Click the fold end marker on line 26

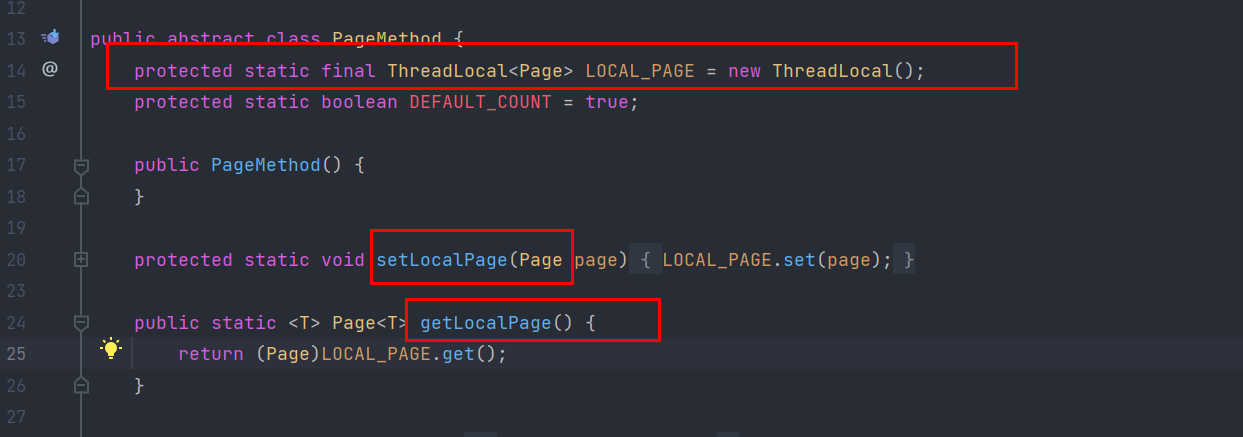pyautogui.click(x=82, y=385)
